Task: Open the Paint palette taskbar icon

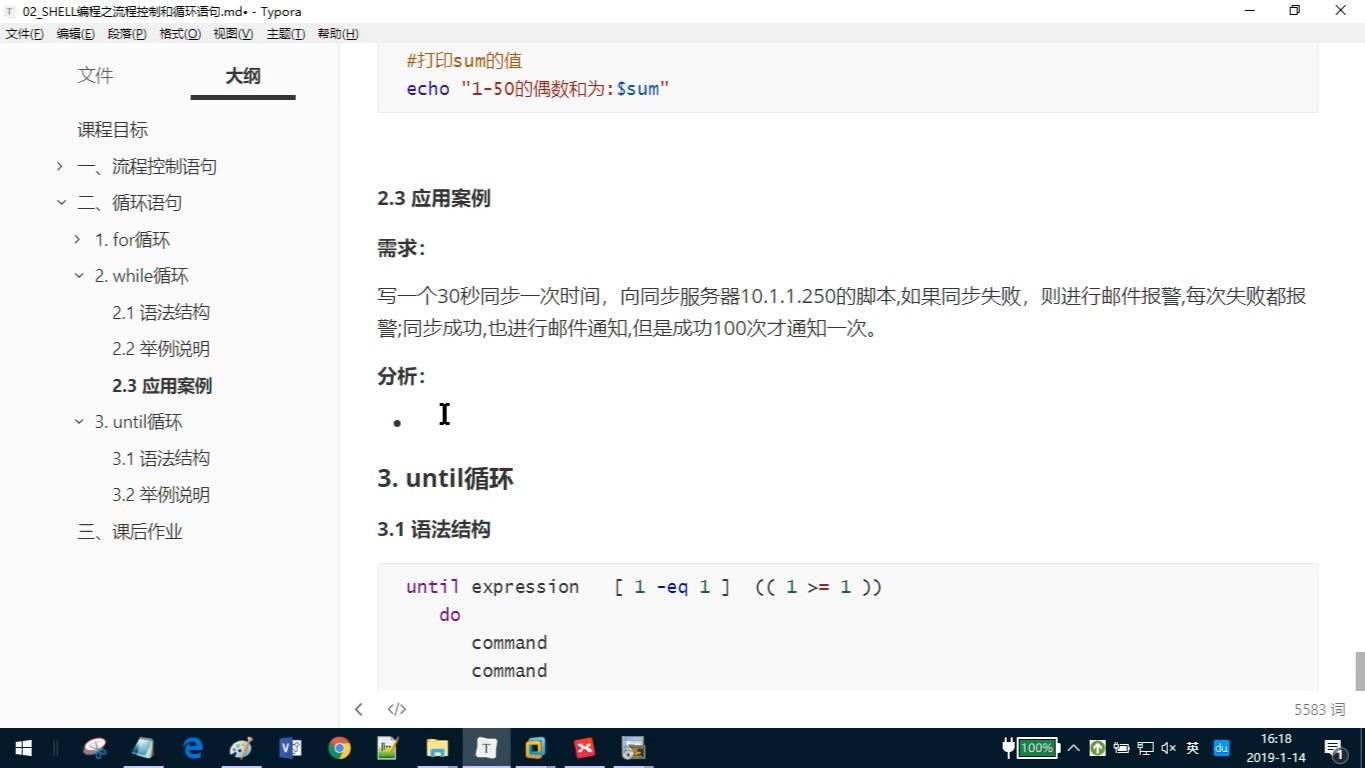Action: (241, 748)
